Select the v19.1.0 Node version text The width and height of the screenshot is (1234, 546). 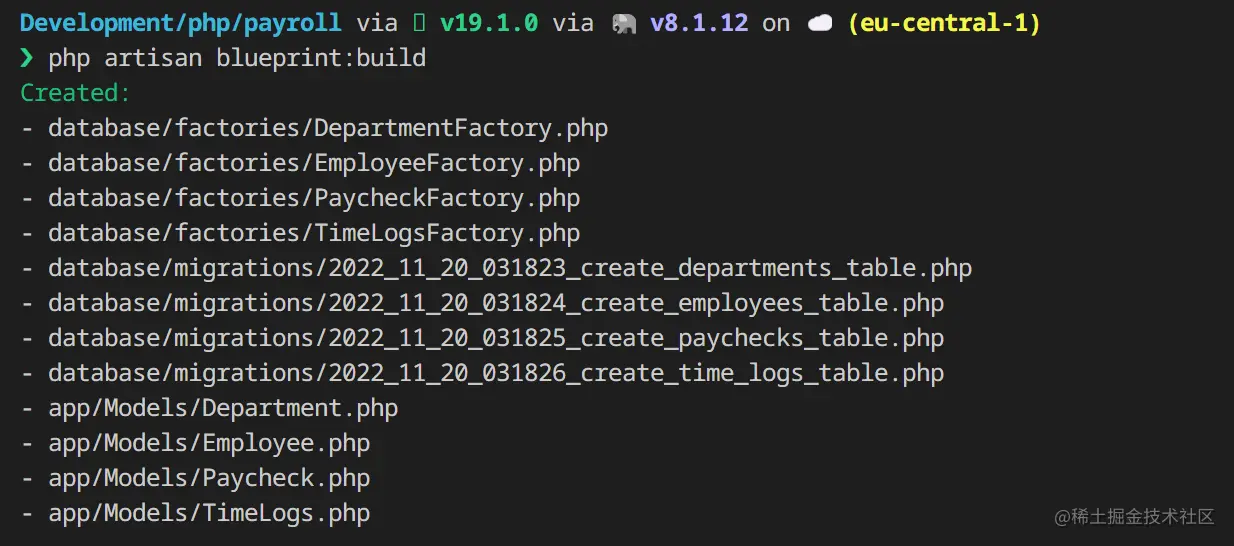(489, 23)
